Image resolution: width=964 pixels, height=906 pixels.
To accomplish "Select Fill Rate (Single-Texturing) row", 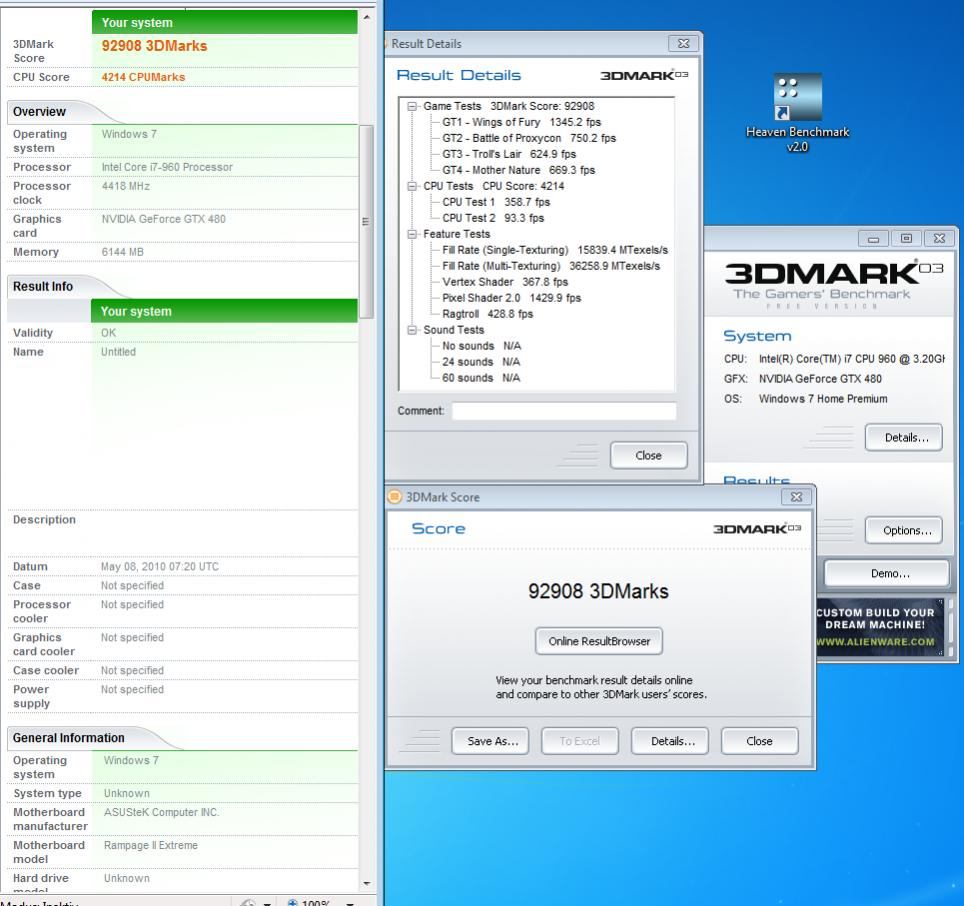I will point(555,250).
